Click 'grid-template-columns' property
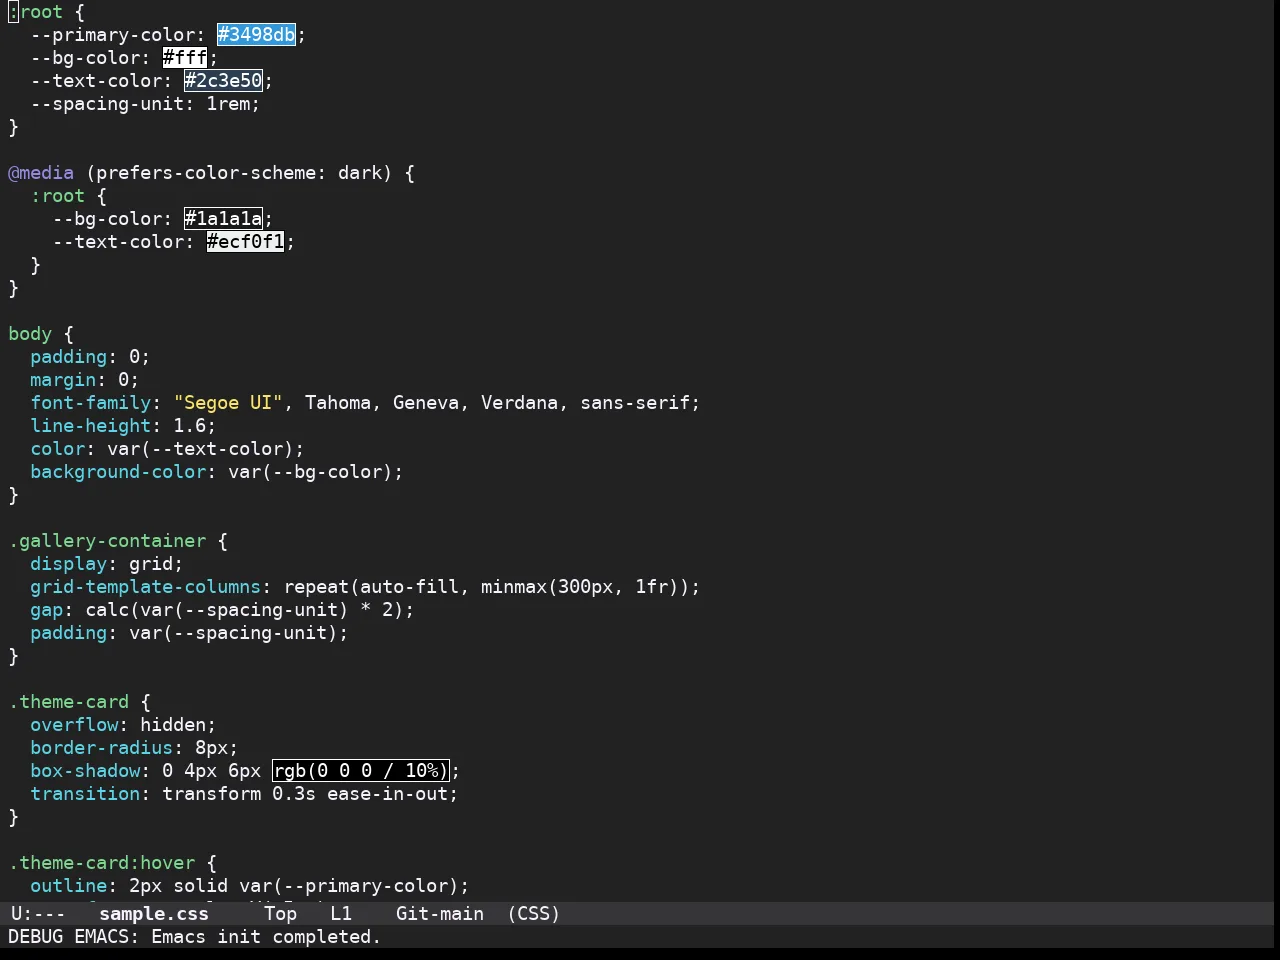This screenshot has height=960, width=1280. (146, 587)
